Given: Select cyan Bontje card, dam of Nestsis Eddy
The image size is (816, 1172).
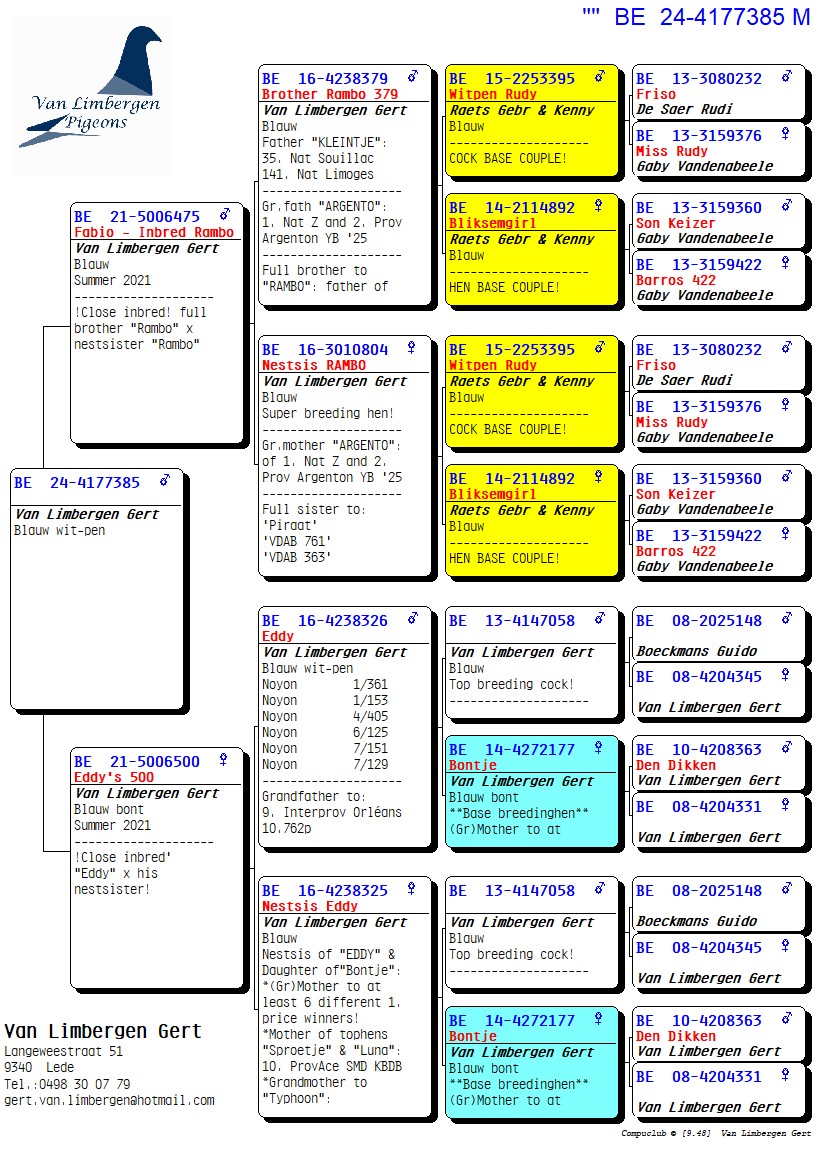Looking at the screenshot, I should tap(533, 1061).
